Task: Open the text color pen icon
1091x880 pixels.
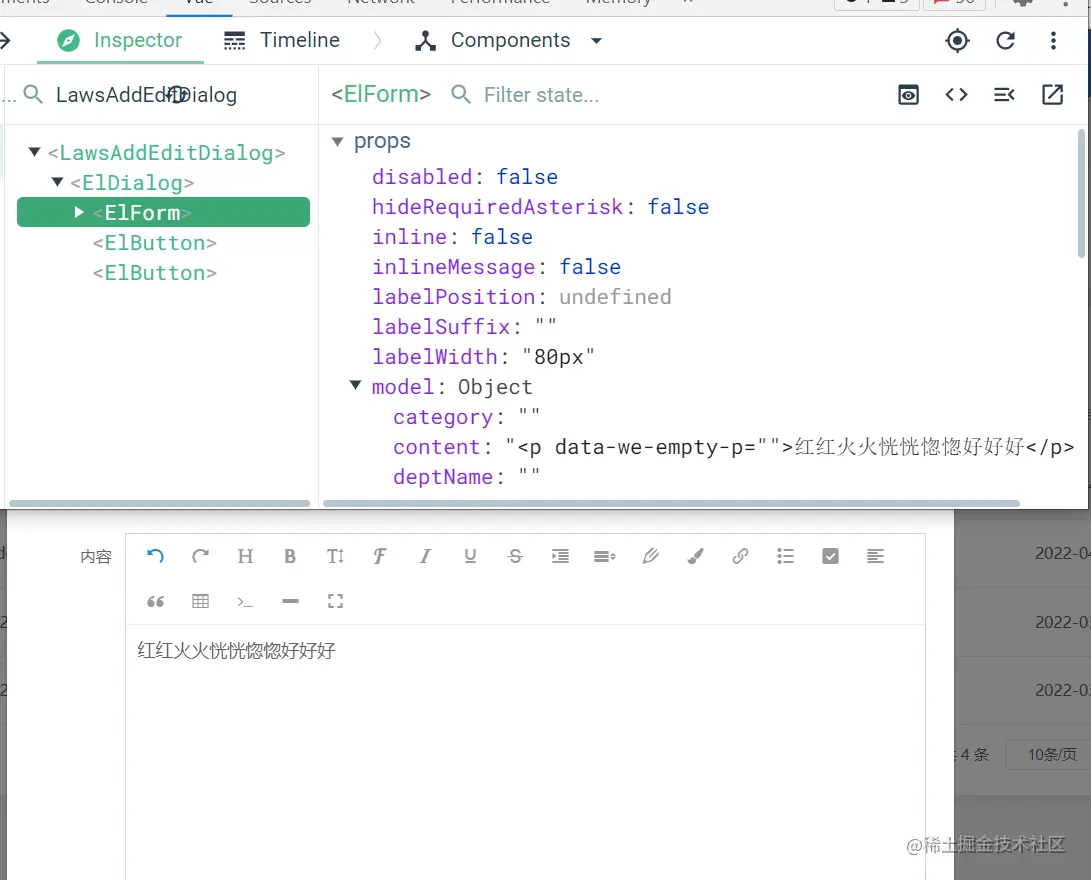Action: [651, 556]
